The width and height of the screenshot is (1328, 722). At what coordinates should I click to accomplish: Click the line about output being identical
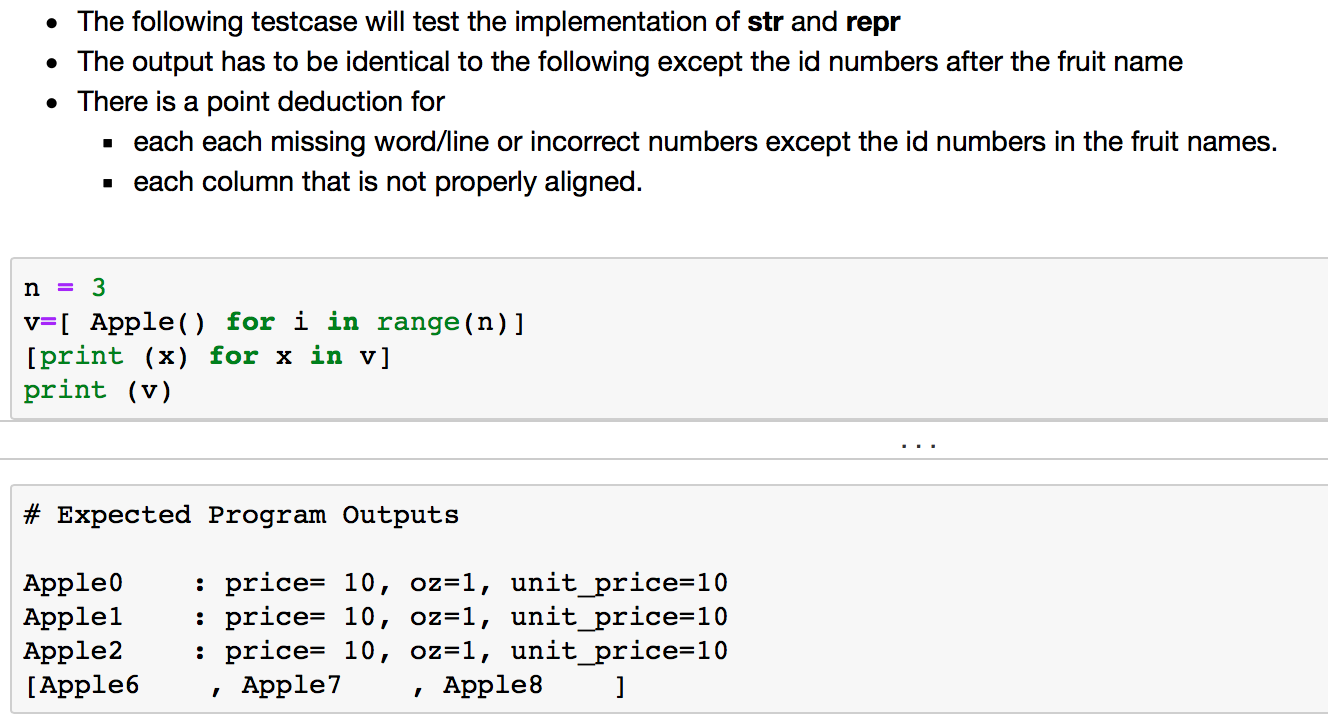tap(630, 61)
